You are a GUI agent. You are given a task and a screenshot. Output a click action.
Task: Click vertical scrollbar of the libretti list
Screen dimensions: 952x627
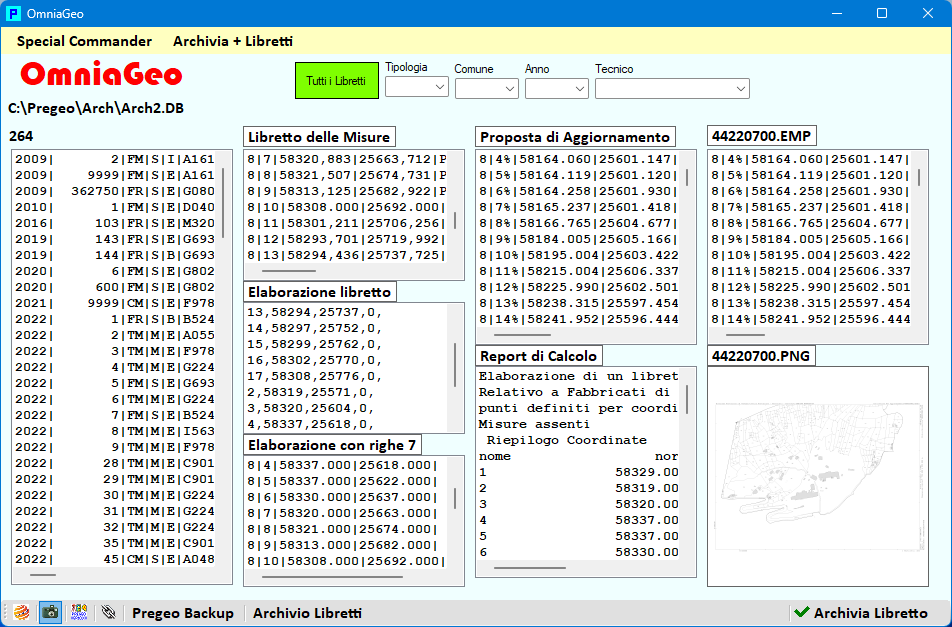pos(223,203)
